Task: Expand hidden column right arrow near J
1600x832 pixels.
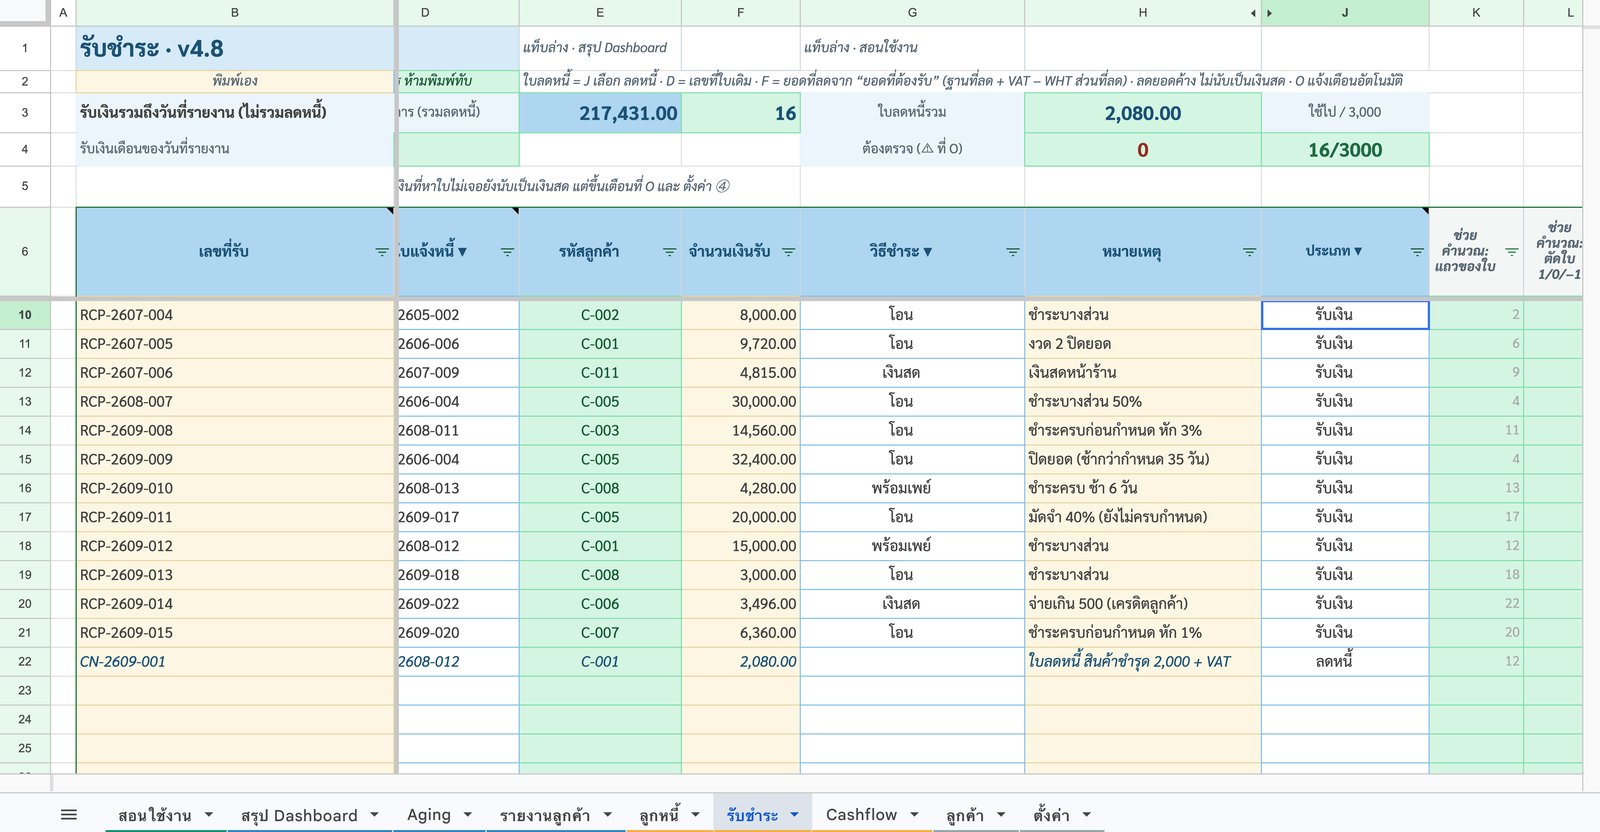Action: pos(1270,13)
